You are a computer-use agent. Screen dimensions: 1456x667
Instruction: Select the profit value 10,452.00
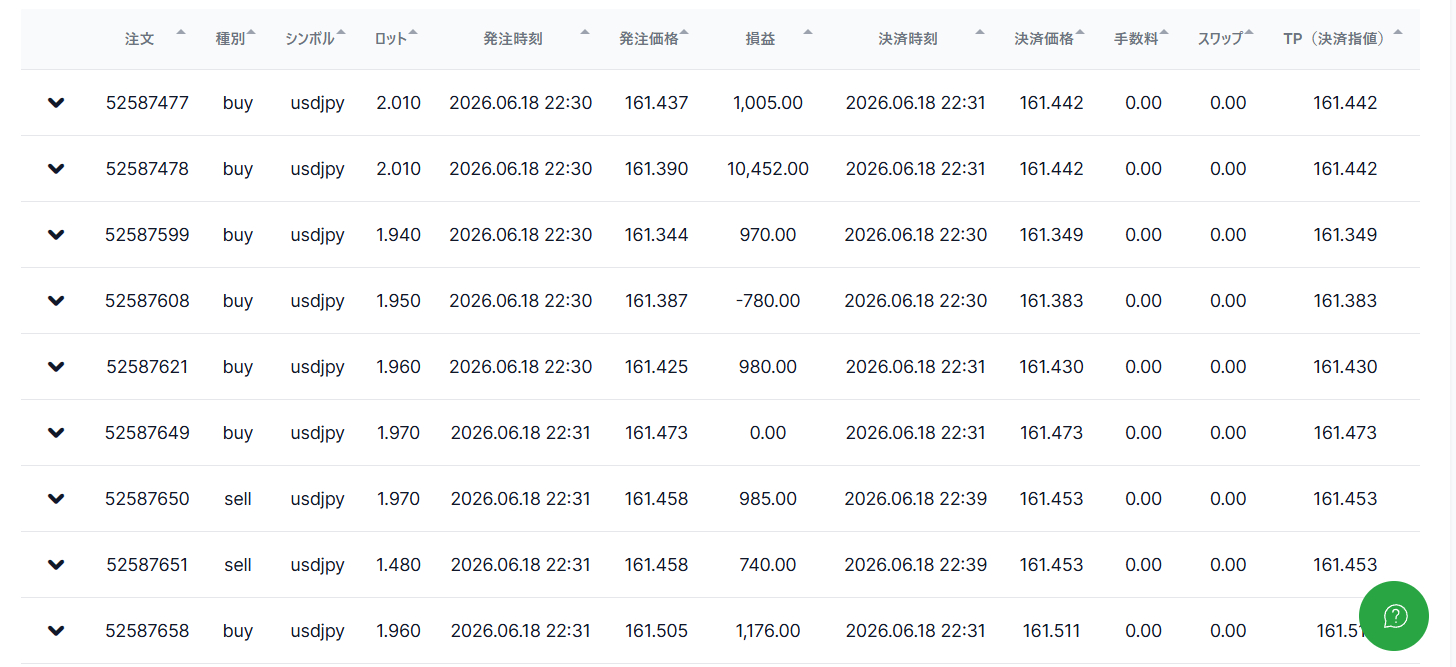(768, 169)
